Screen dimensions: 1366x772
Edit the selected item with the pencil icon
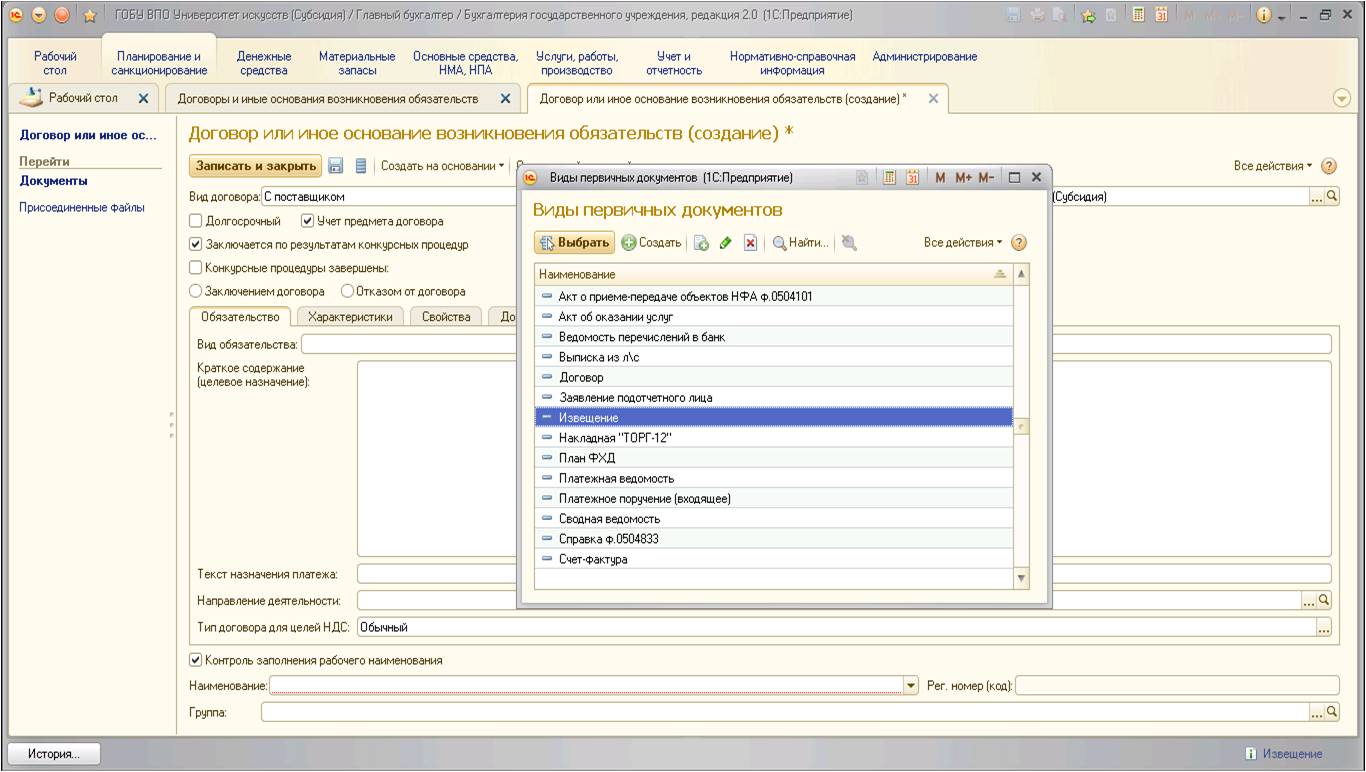pos(726,243)
